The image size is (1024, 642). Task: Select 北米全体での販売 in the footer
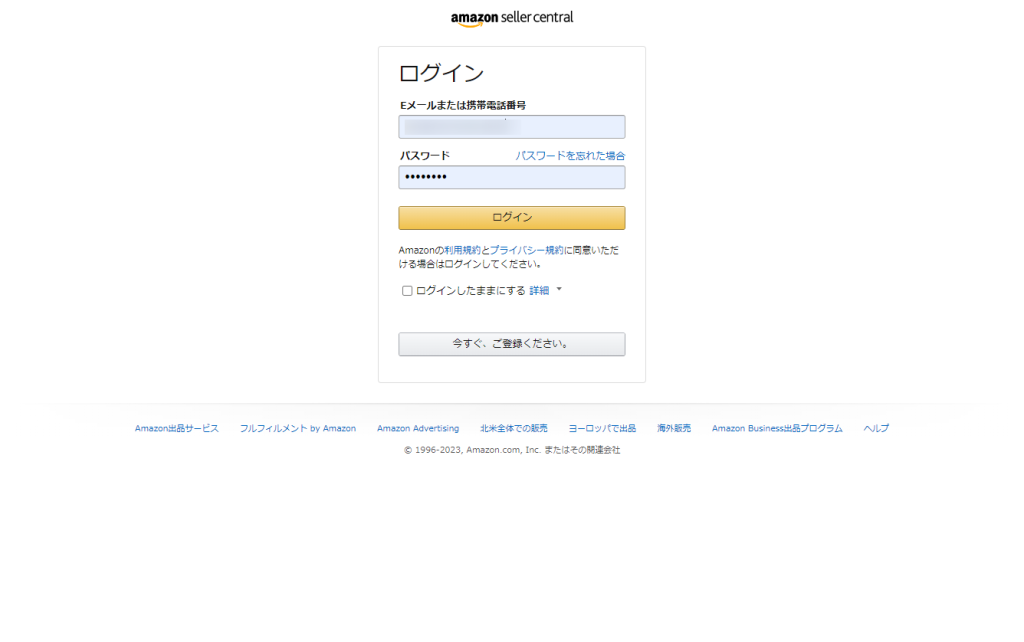click(x=513, y=429)
